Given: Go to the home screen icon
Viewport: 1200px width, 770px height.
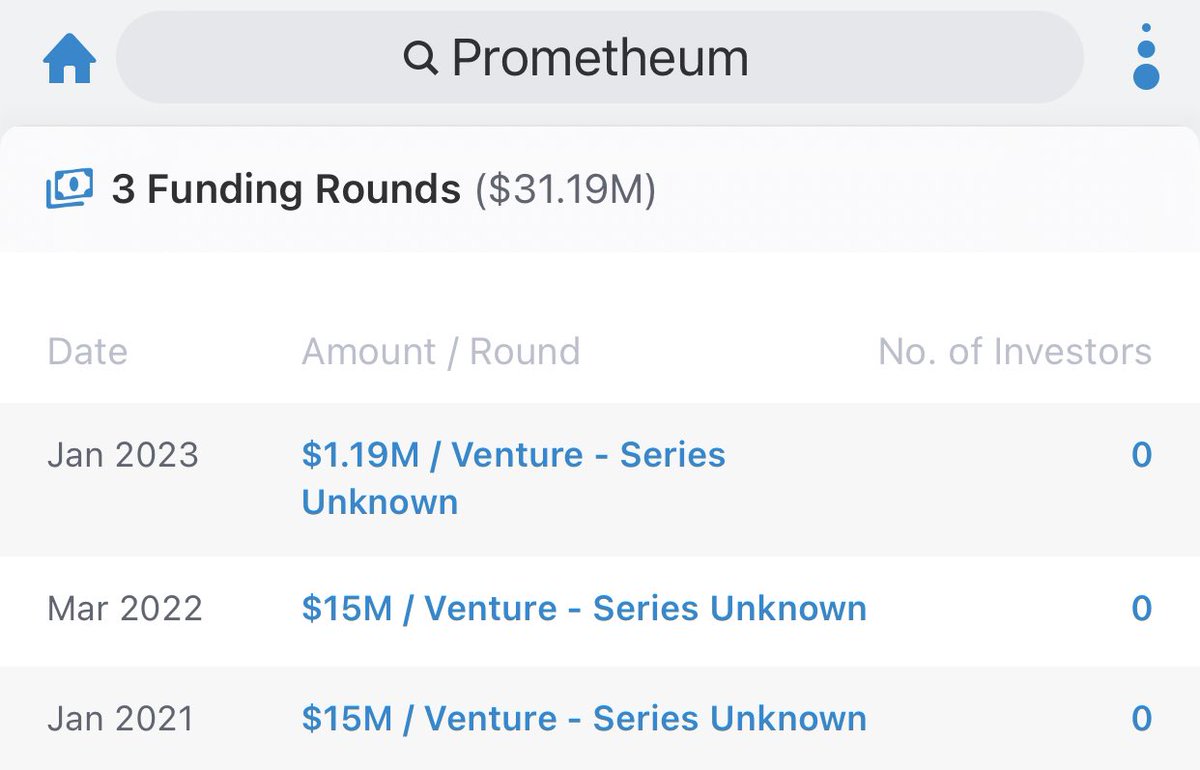Looking at the screenshot, I should (x=69, y=60).
